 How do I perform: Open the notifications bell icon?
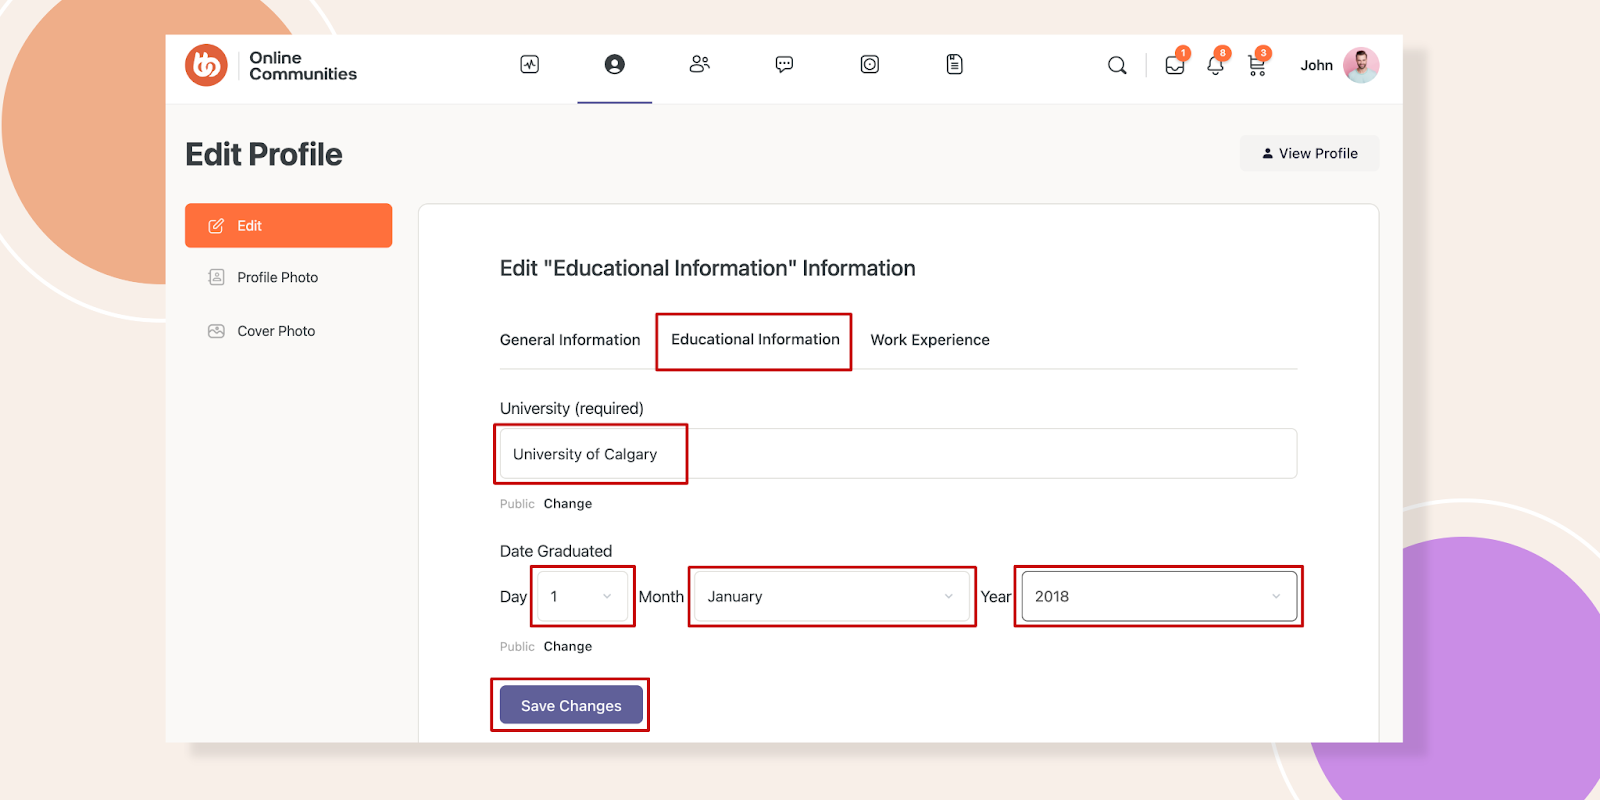tap(1215, 66)
